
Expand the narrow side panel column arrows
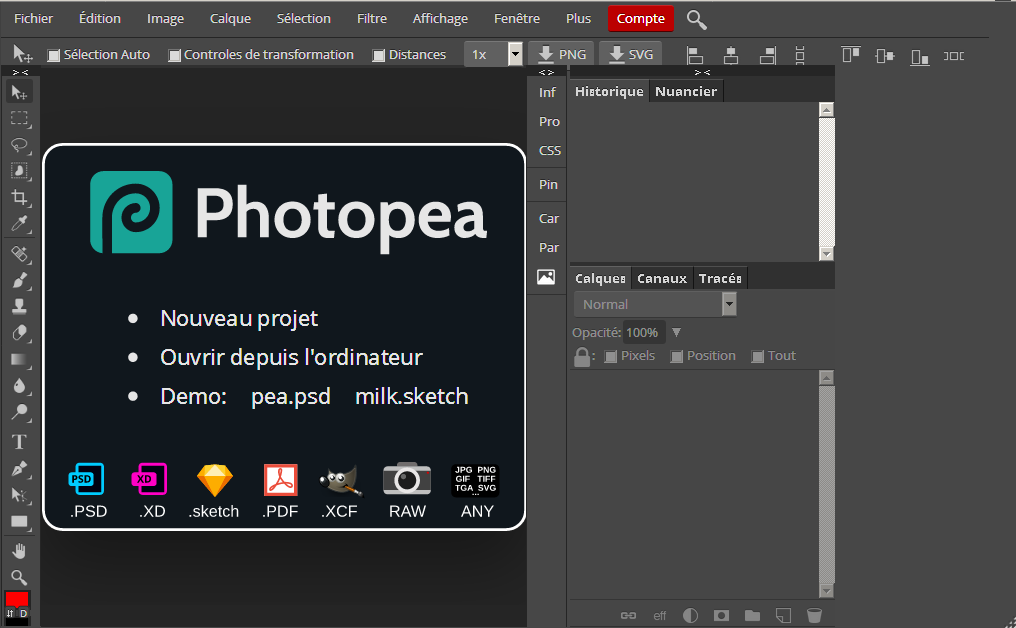pyautogui.click(x=546, y=73)
